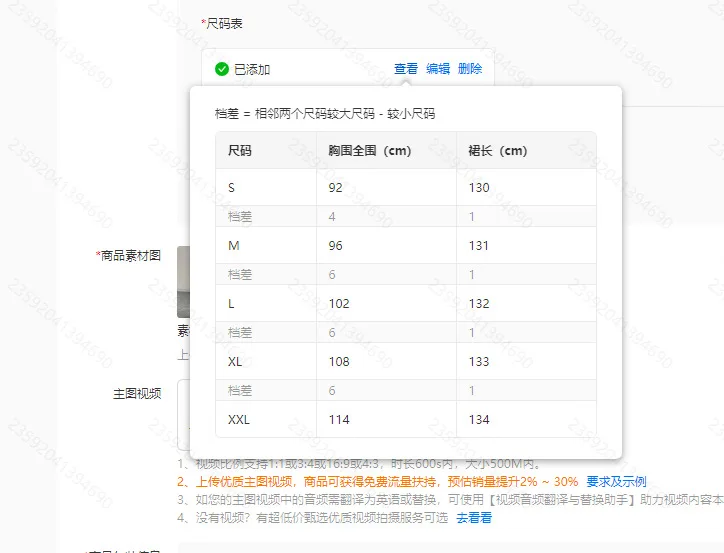Click bust value 102 in L row

[339, 304]
